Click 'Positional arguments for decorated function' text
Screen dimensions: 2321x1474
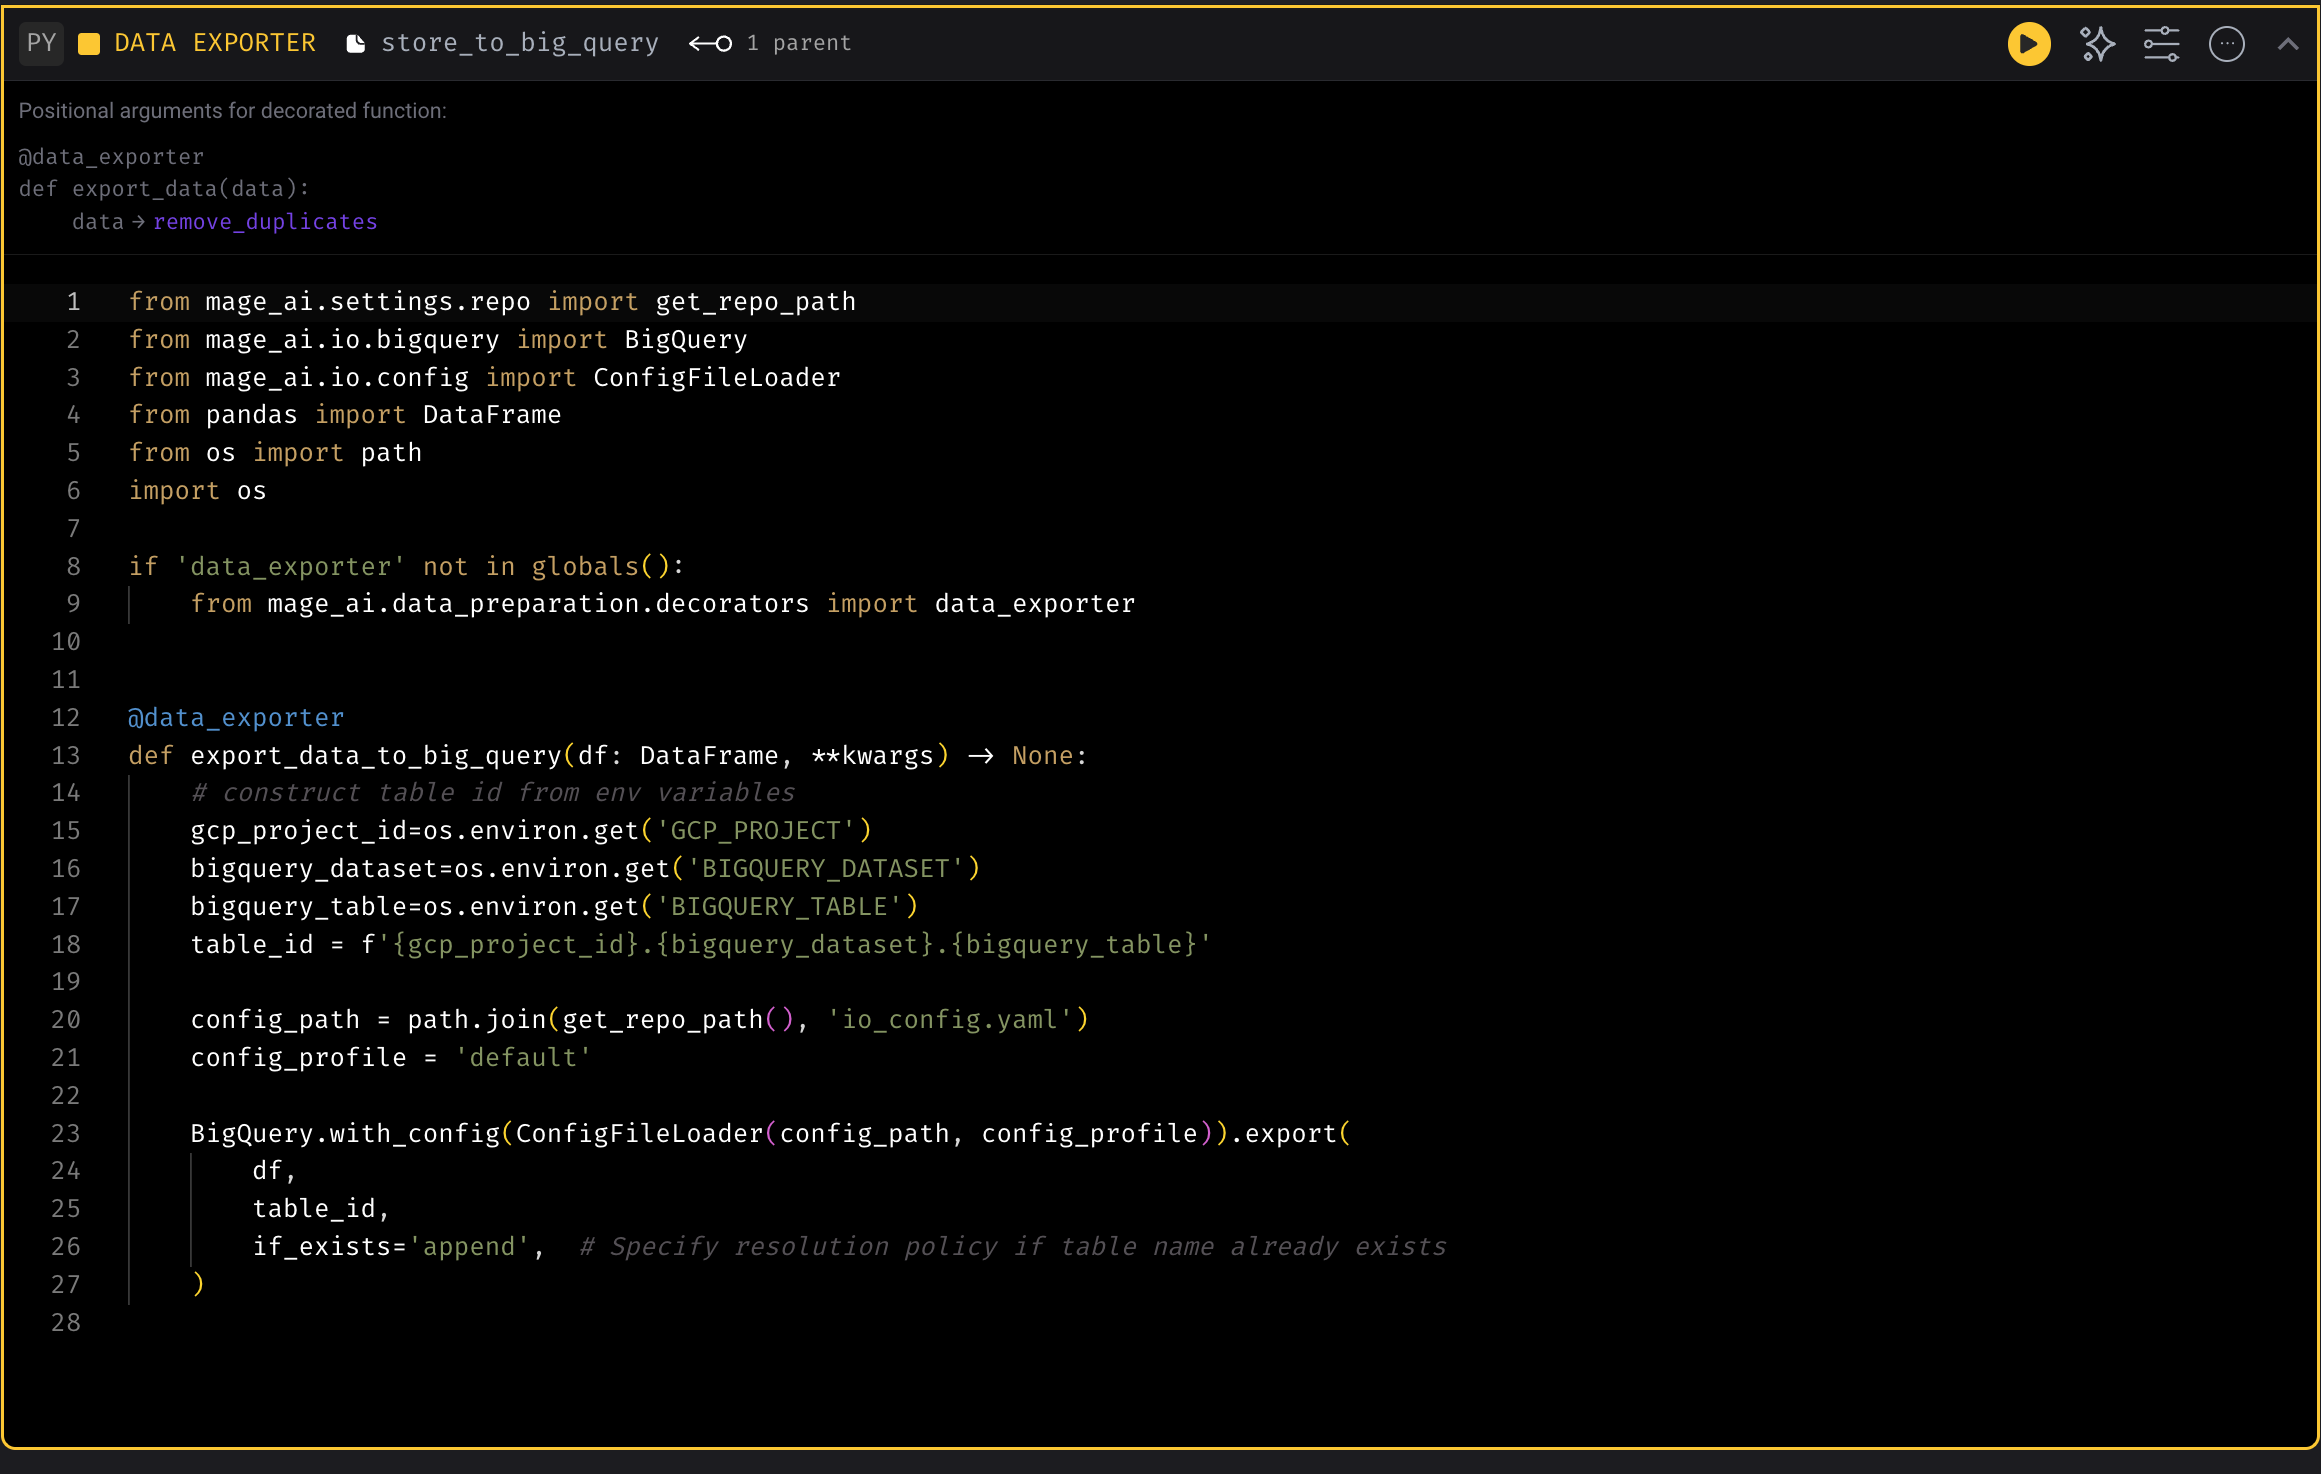232,111
